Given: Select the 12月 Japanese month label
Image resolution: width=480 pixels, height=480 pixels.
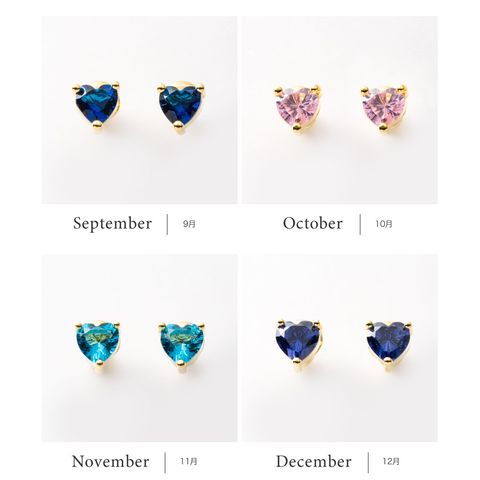Looking at the screenshot, I should pos(391,462).
